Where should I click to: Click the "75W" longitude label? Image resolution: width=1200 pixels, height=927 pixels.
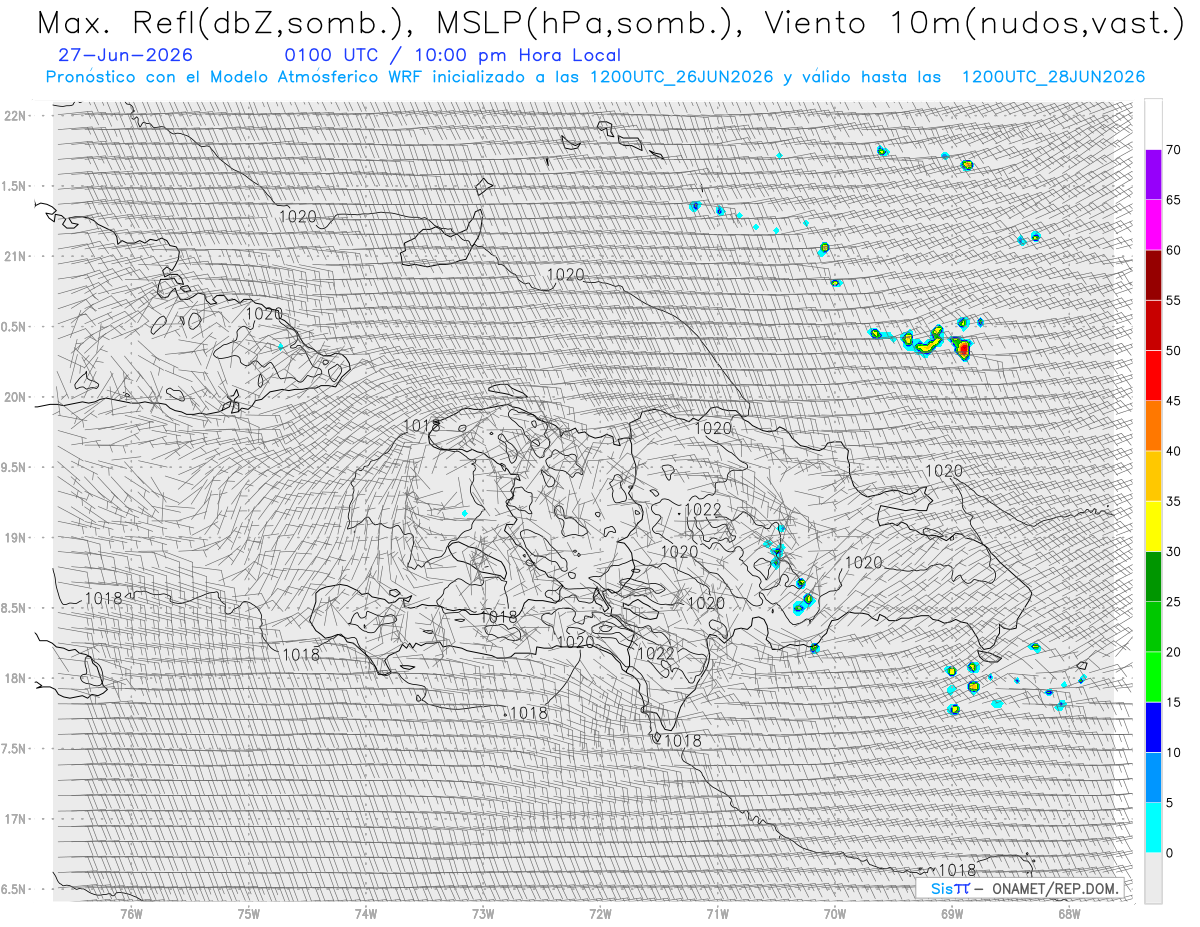point(249,913)
